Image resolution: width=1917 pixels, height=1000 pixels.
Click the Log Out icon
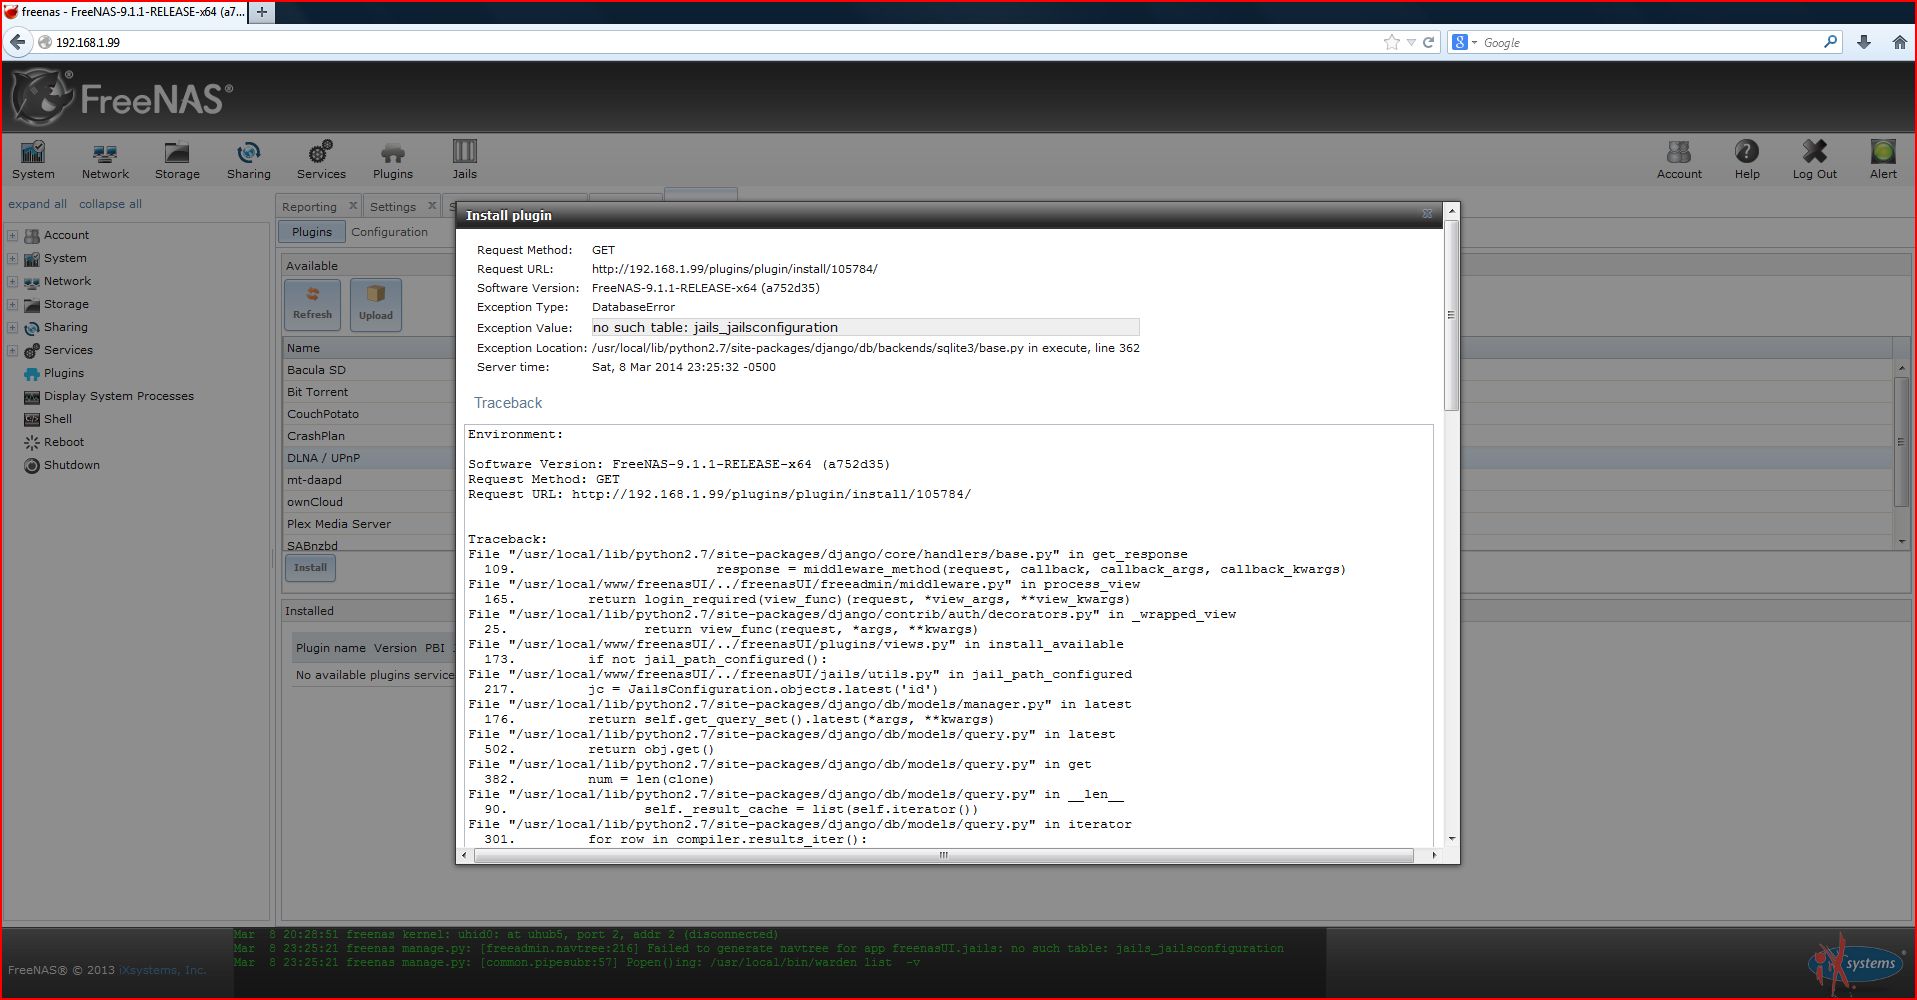(1815, 160)
